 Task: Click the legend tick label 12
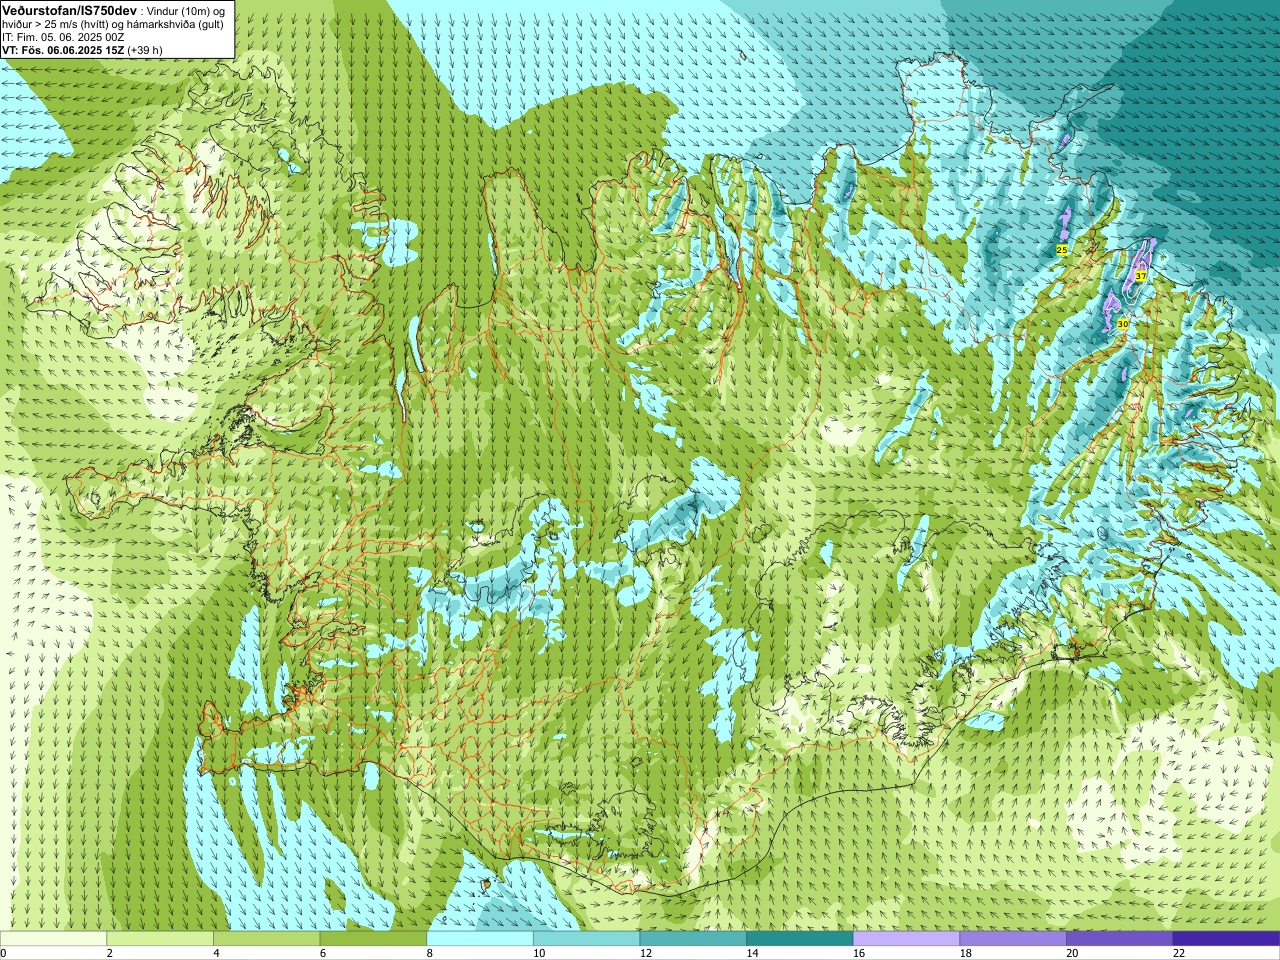[x=646, y=953]
